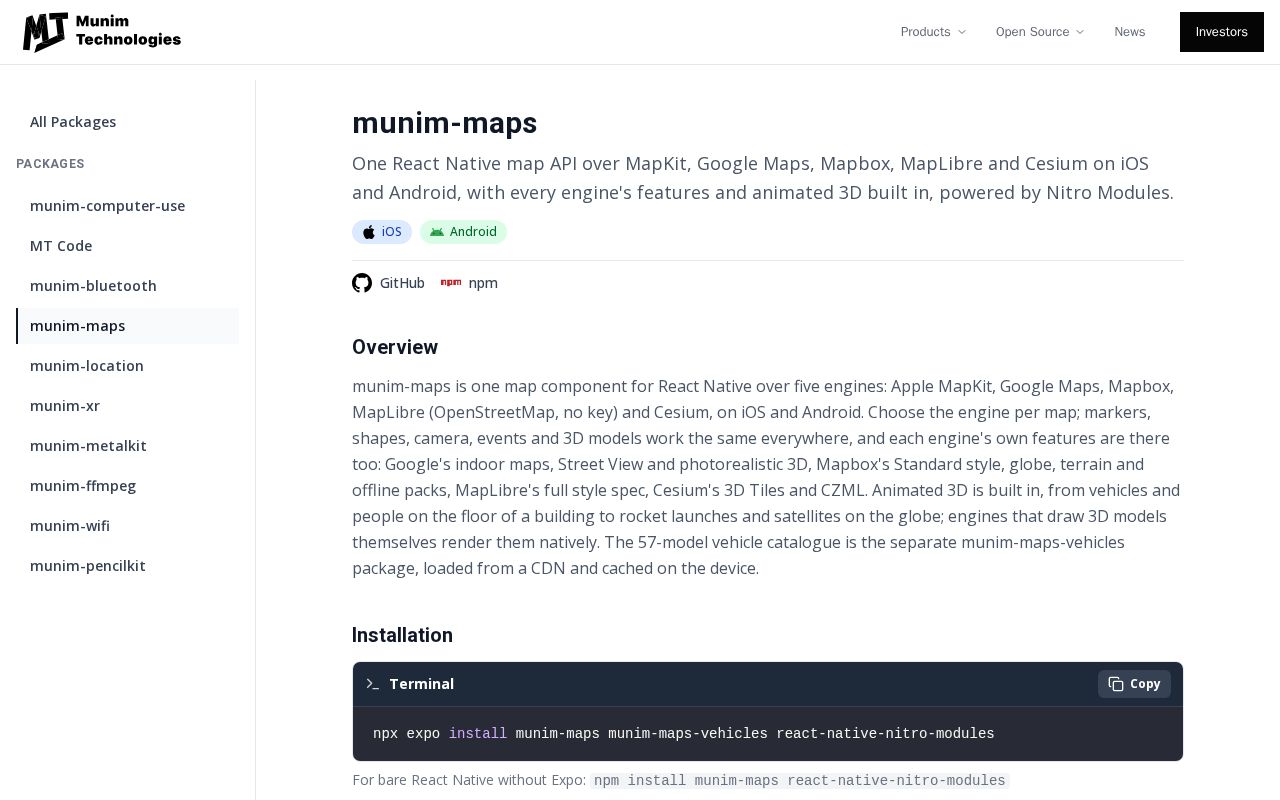Click the Terminal label in code block
Viewport: 1280px width, 800px height.
pos(421,684)
